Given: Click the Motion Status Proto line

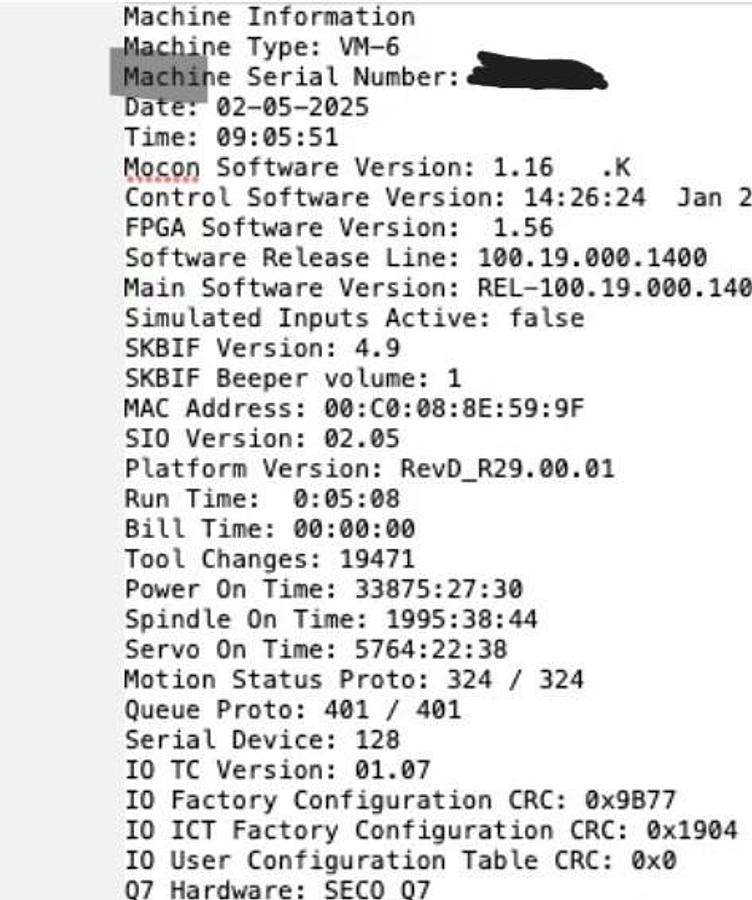Looking at the screenshot, I should click(353, 680).
